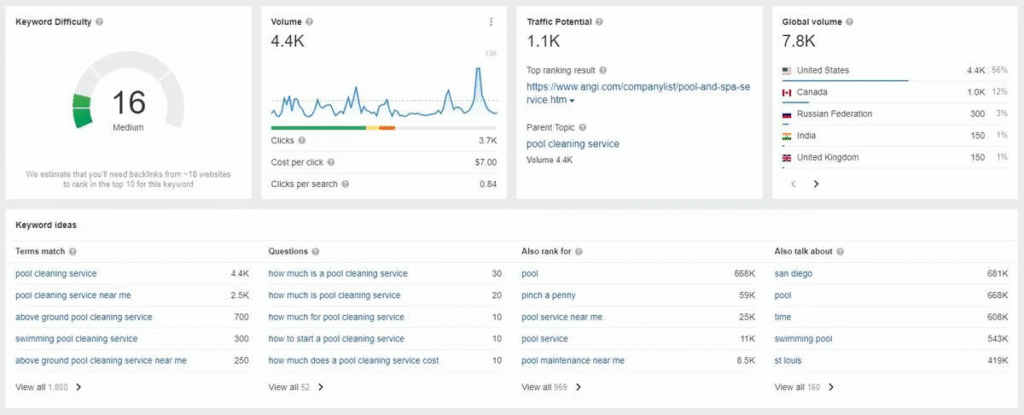Viewport: 1024px width, 415px height.
Task: Go to previous page of countries list
Action: click(791, 184)
